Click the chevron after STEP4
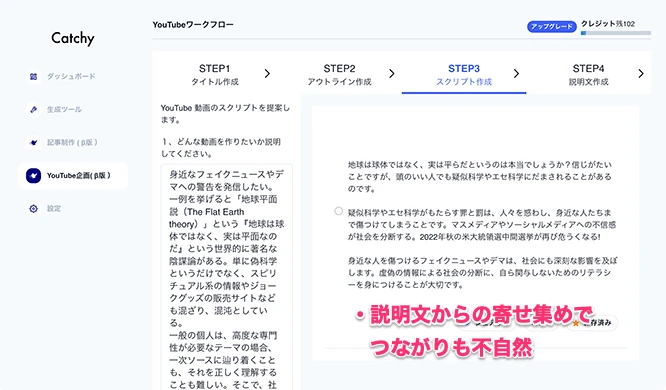This screenshot has height=390, width=666. (x=641, y=73)
